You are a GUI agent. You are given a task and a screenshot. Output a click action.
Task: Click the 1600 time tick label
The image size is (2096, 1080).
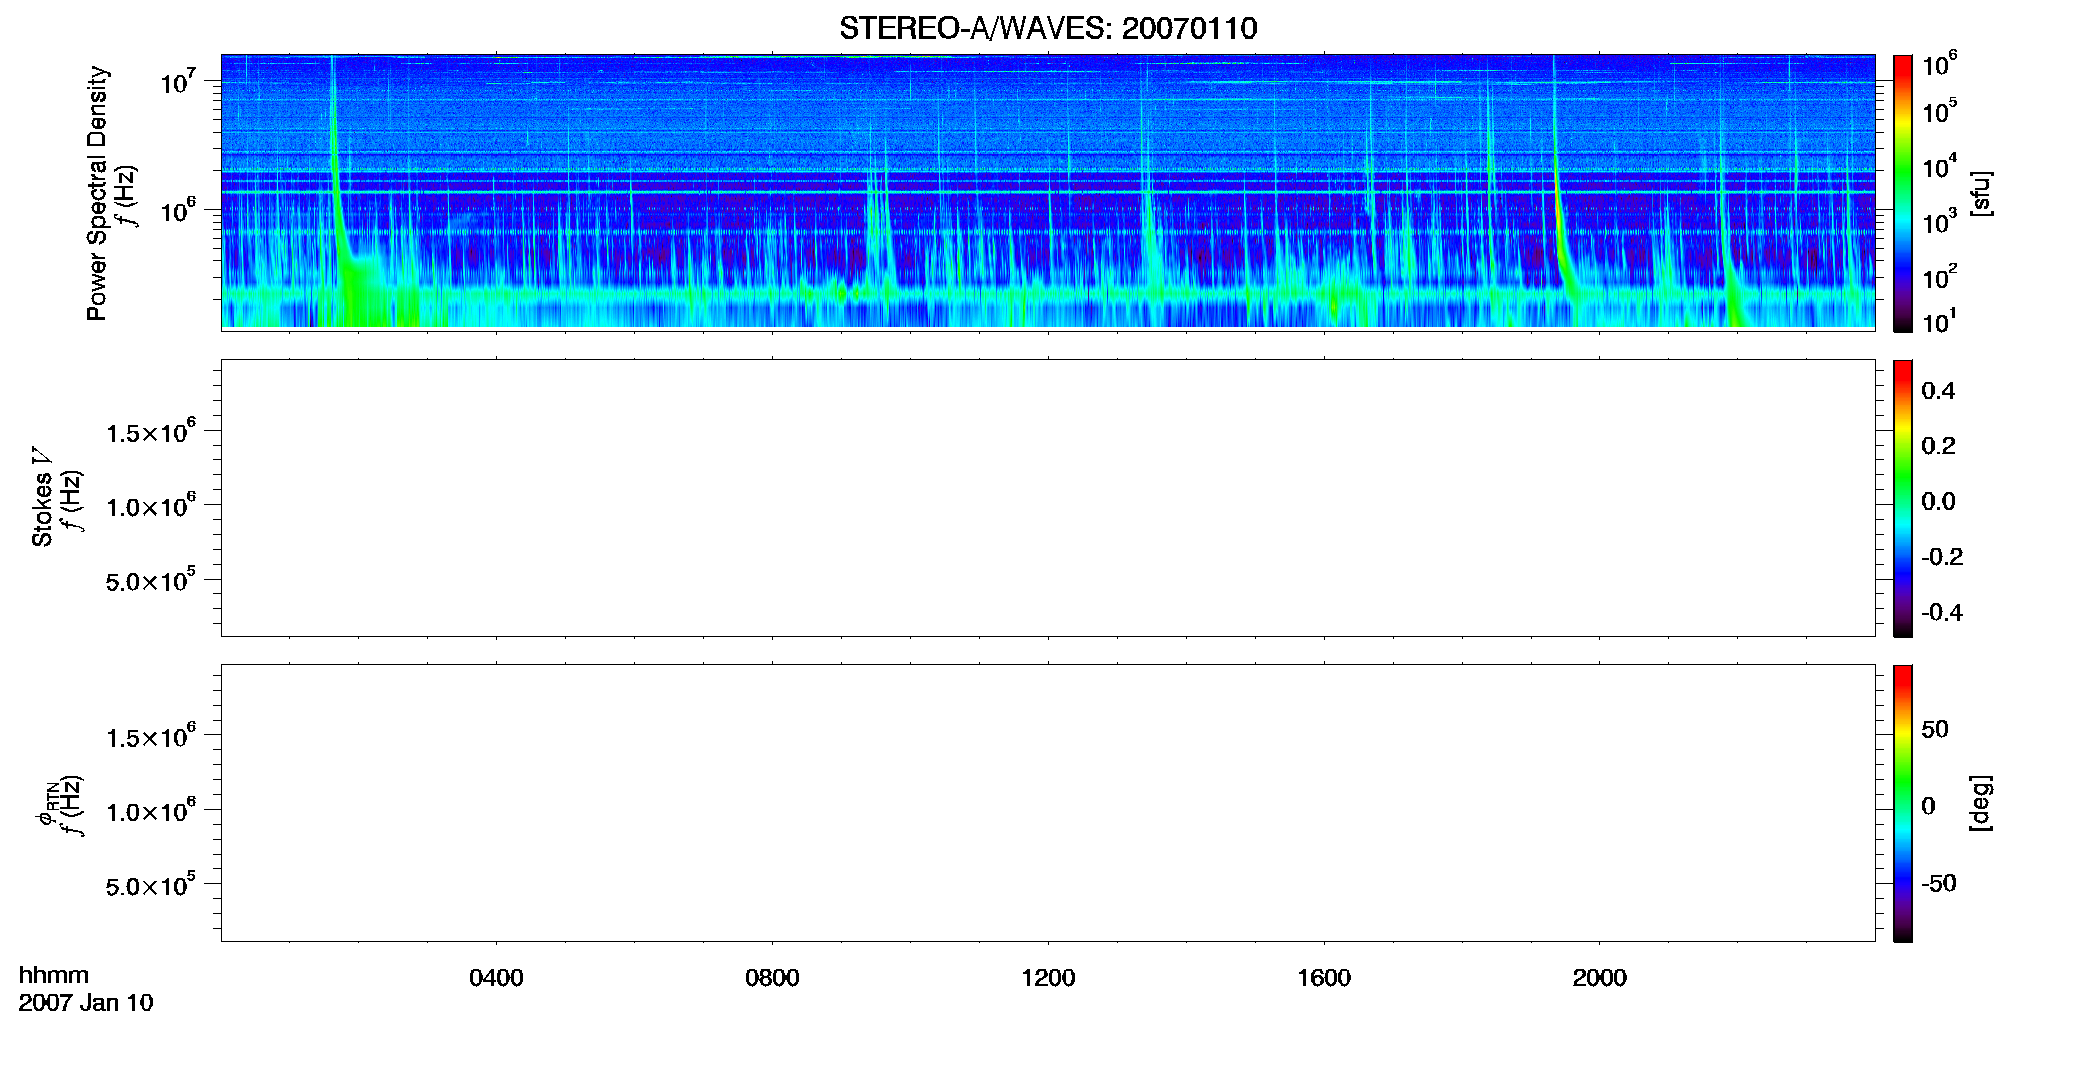(x=1324, y=977)
